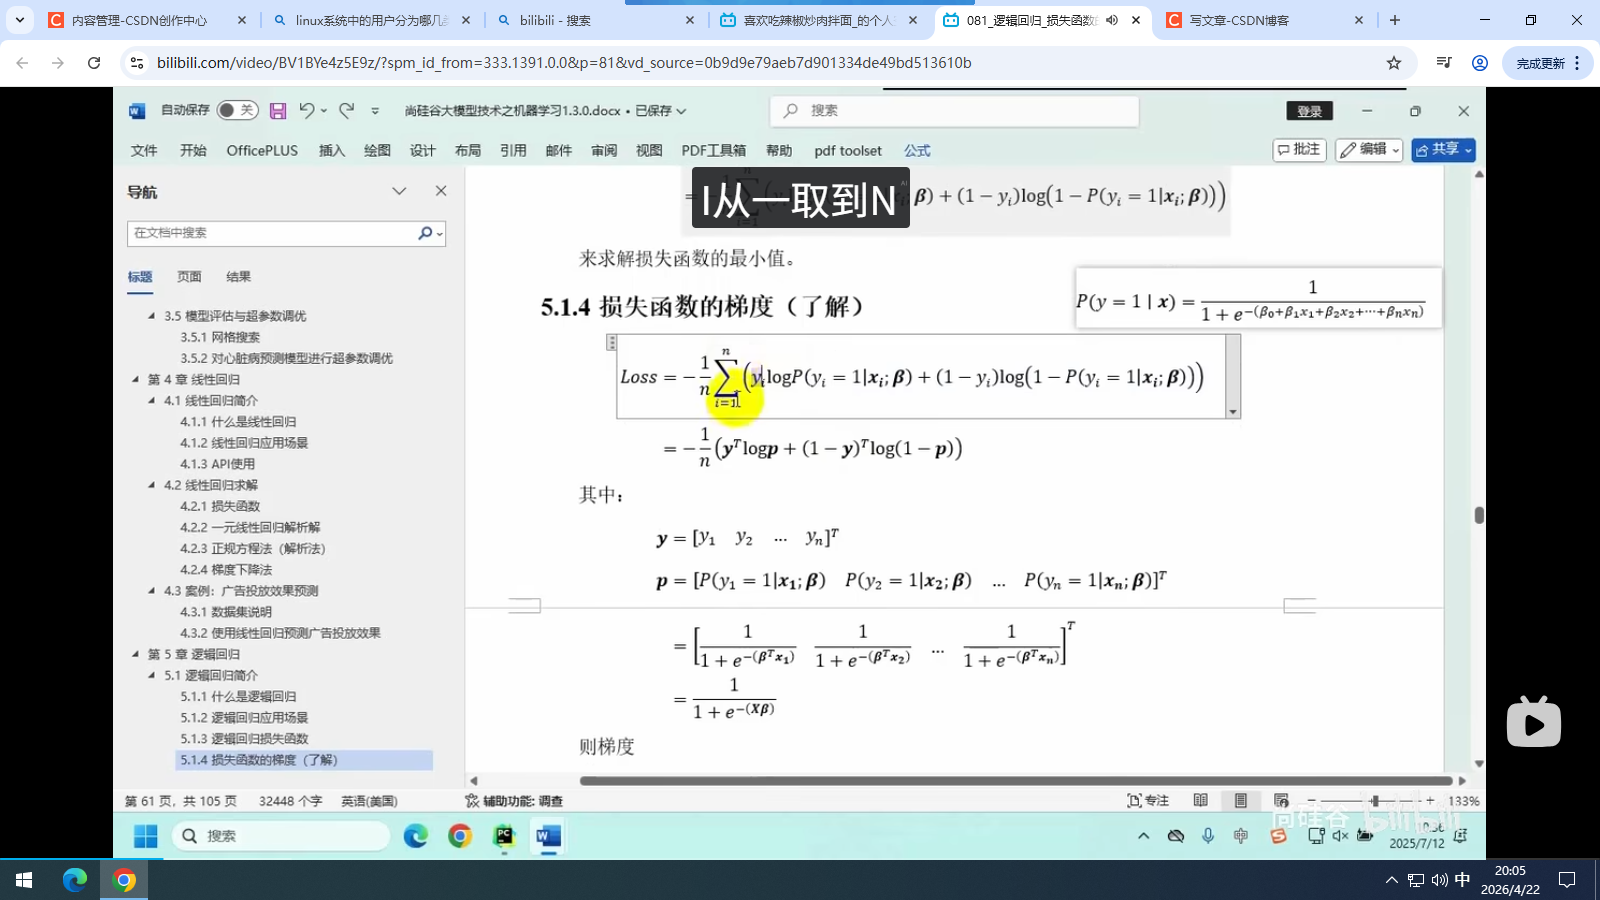Click the document vertical scrollbar thumb

(1479, 515)
